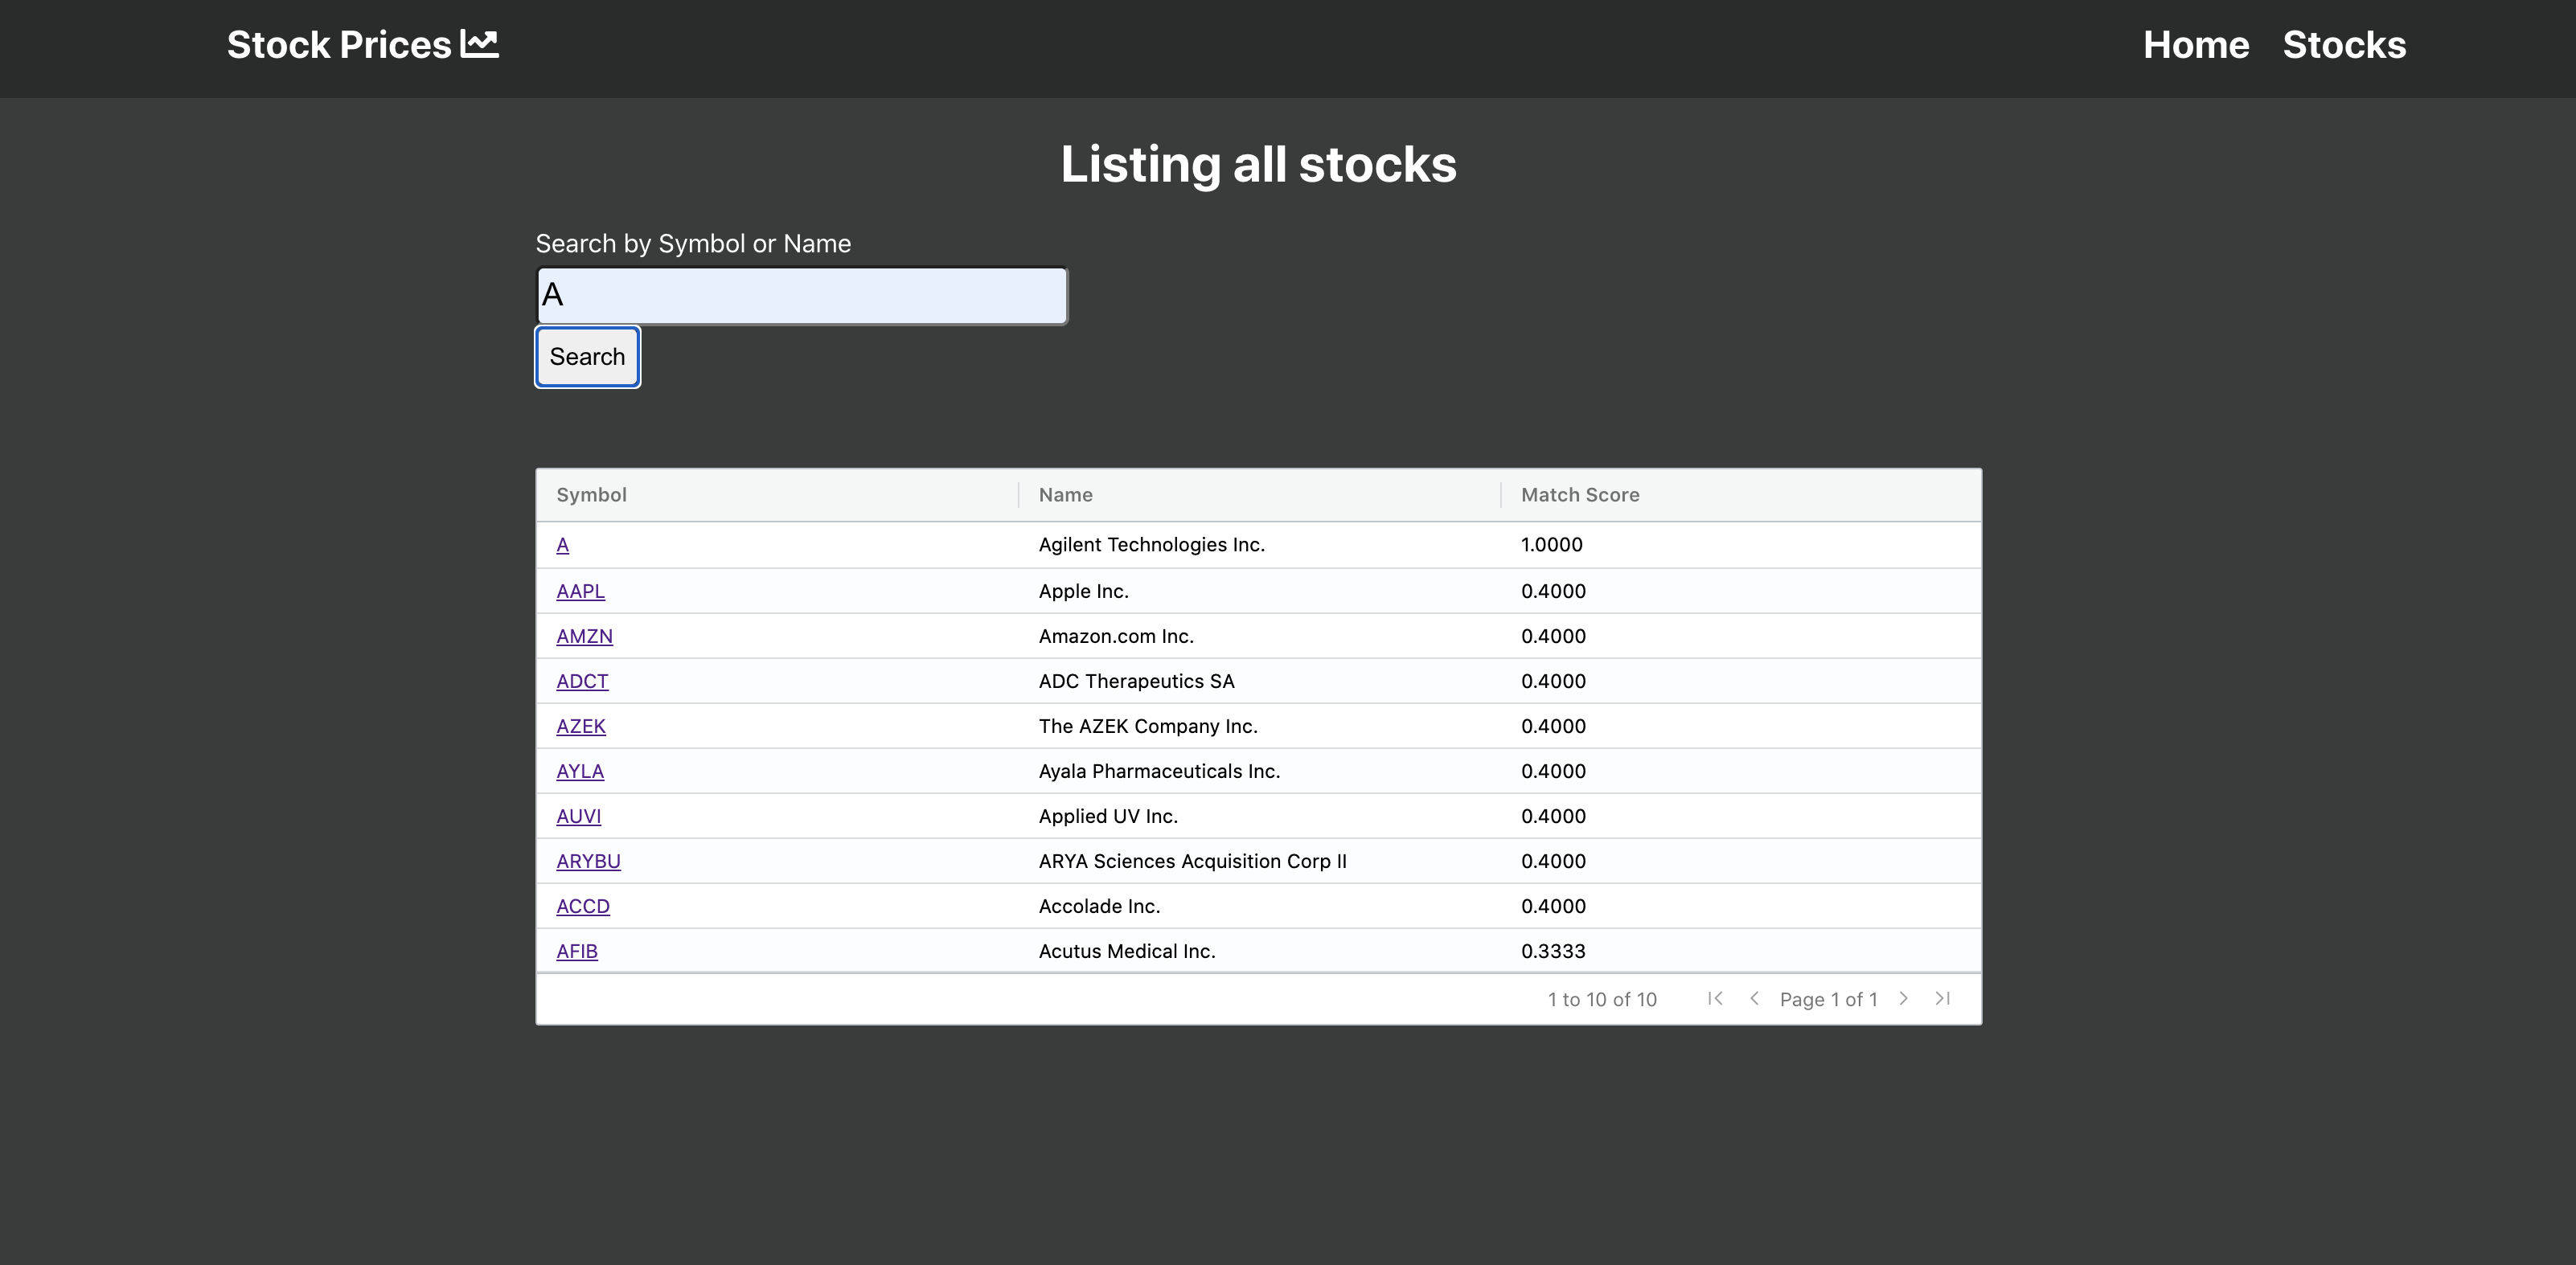Click the AYLA symbol link
2576x1265 pixels.
[579, 771]
